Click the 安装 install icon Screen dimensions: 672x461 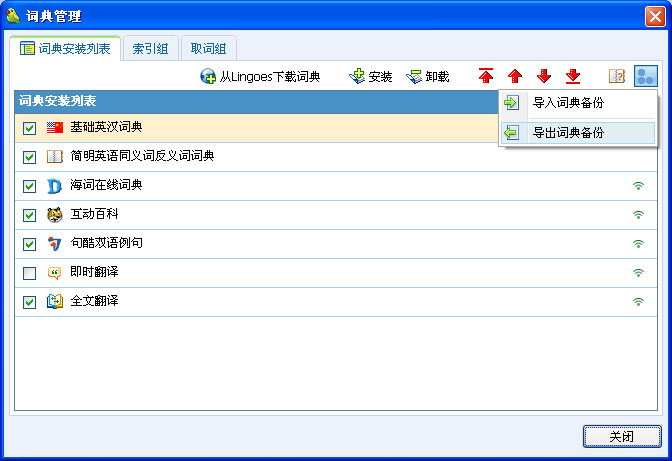click(x=357, y=77)
